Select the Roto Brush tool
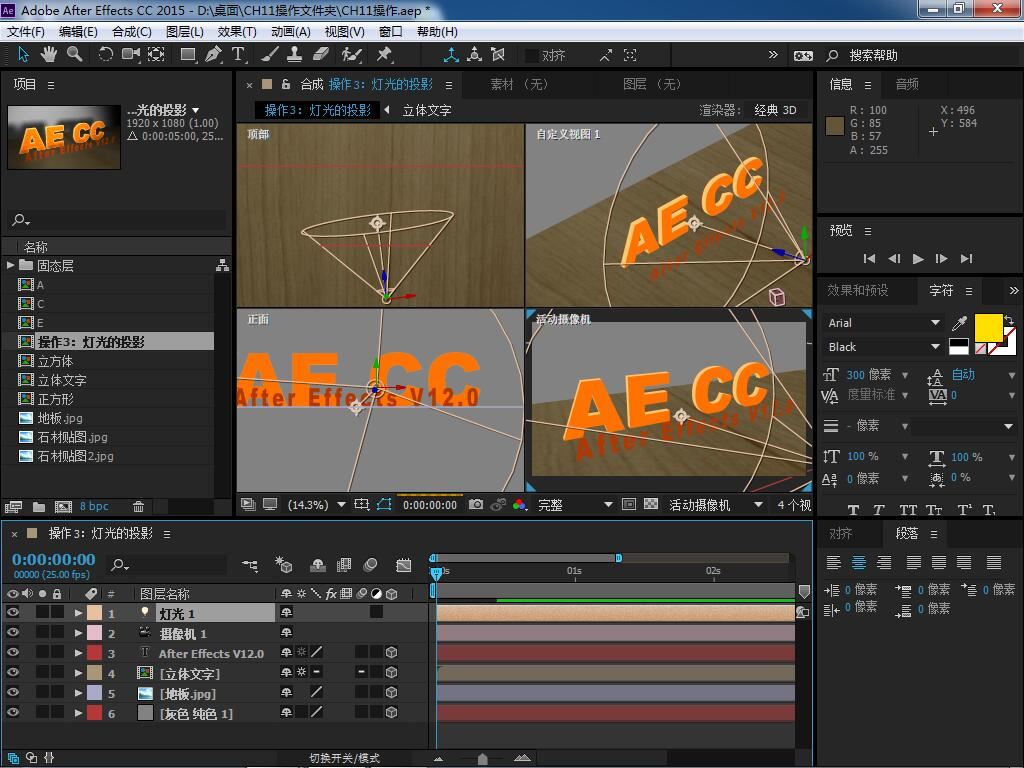Screen dimensions: 1024x768 [x=352, y=55]
